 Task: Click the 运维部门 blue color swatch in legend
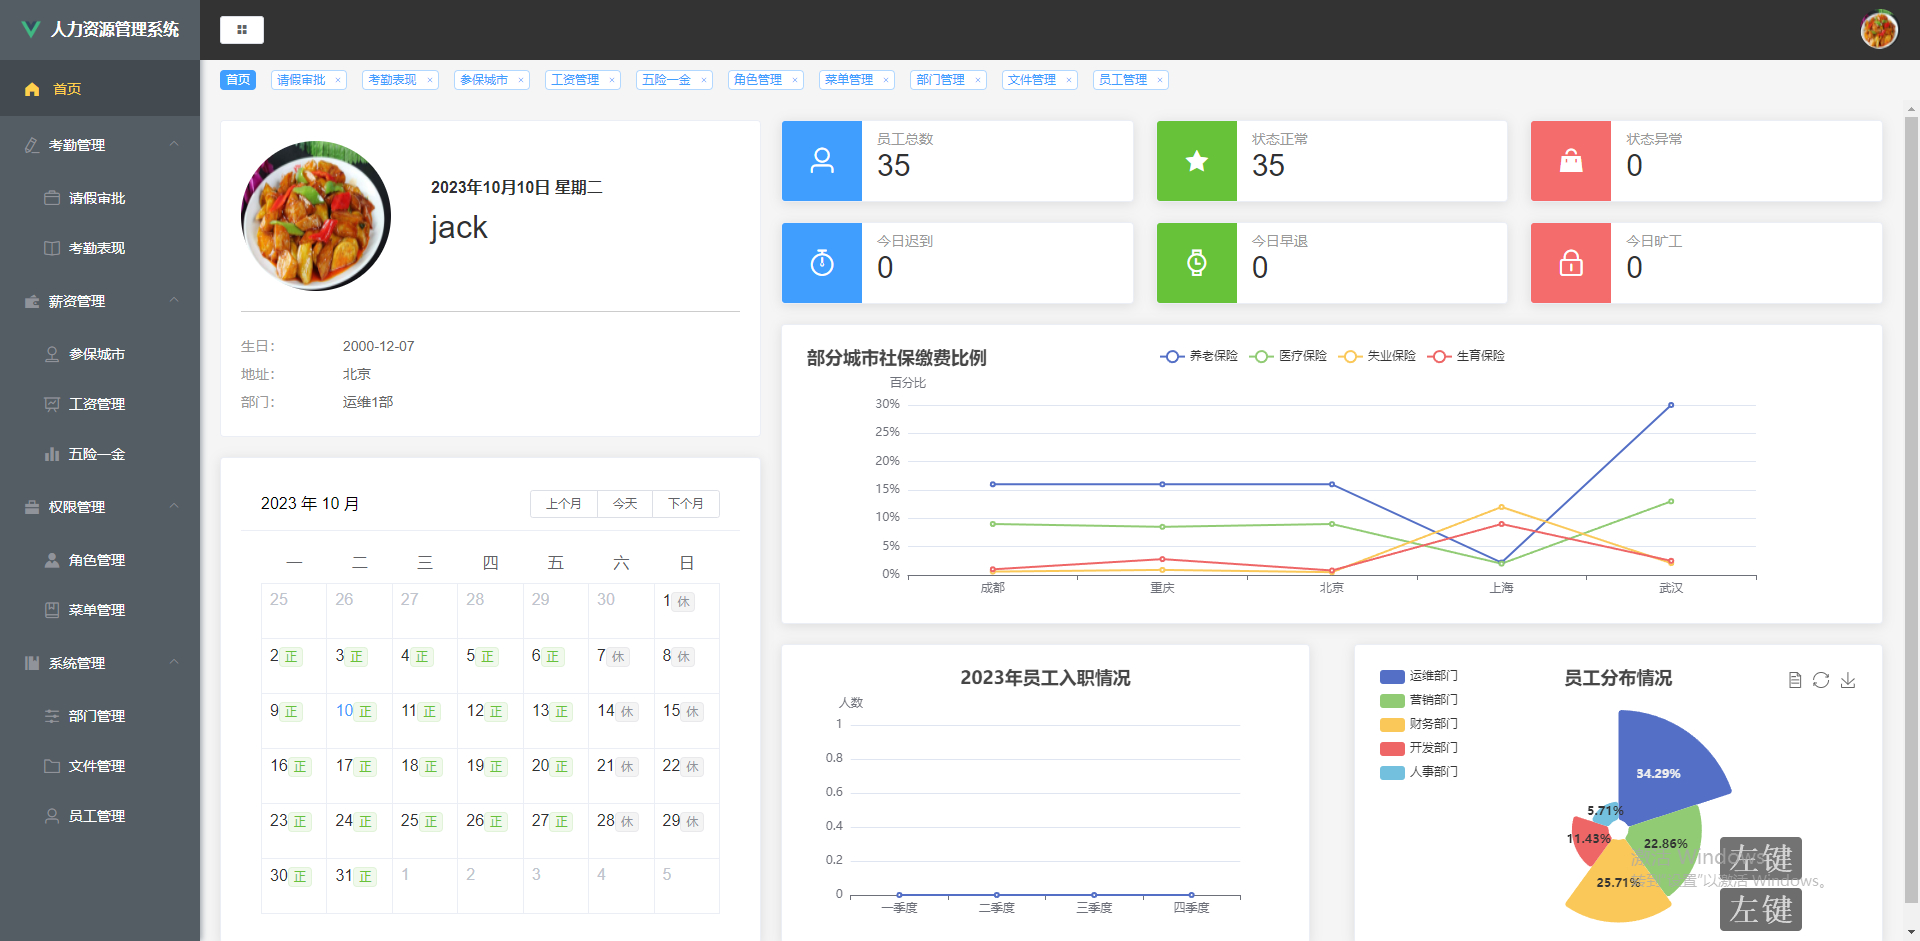point(1390,676)
